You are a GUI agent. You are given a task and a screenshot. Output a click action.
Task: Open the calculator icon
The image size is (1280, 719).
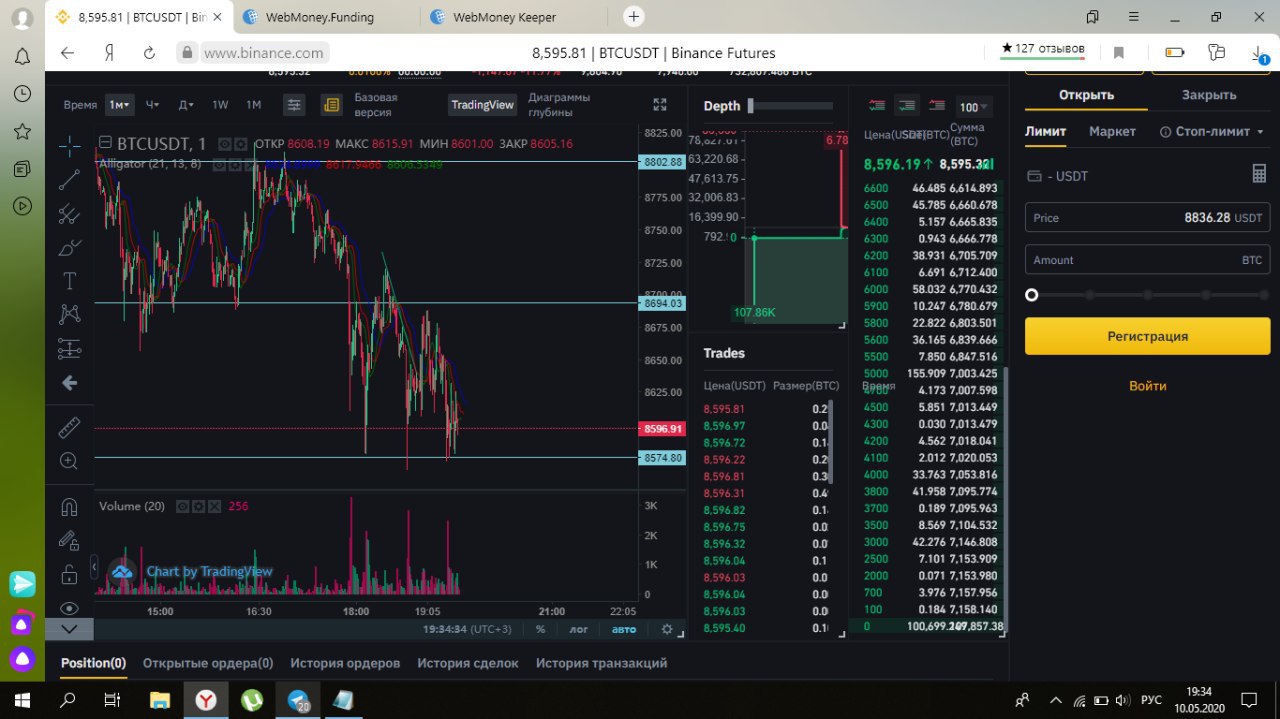[x=1259, y=174]
